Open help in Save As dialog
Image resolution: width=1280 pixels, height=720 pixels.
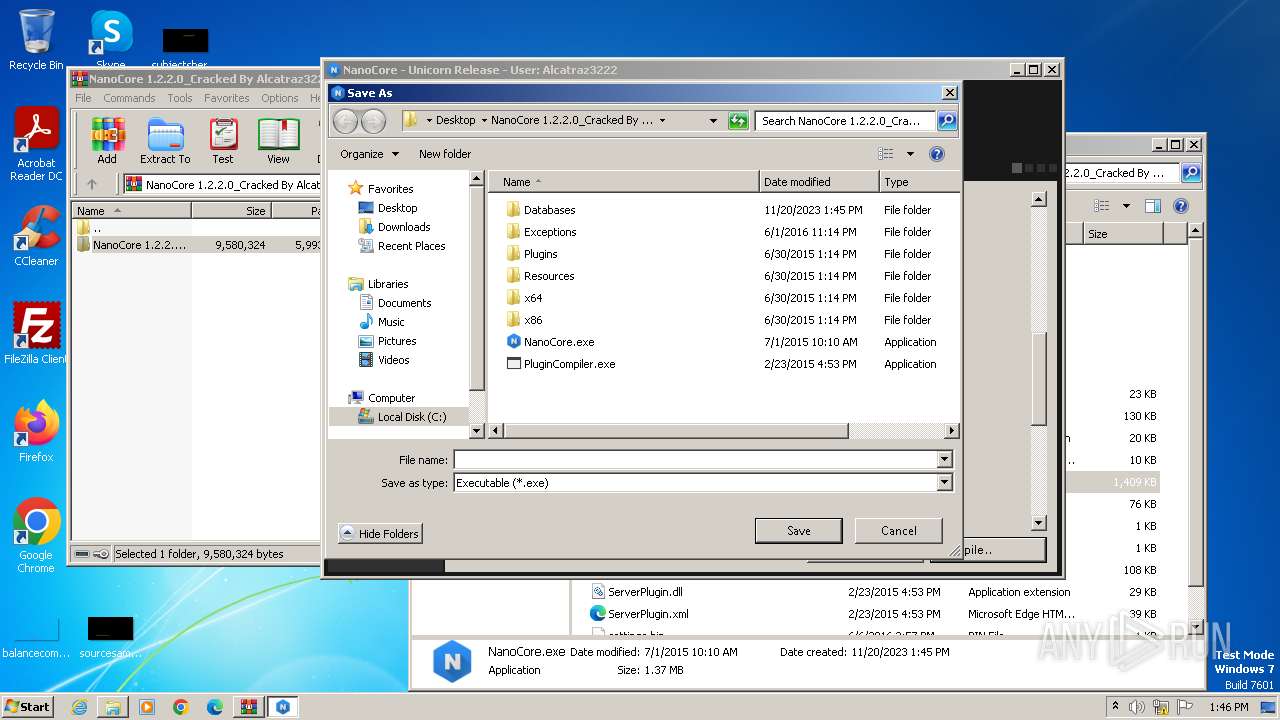point(937,154)
